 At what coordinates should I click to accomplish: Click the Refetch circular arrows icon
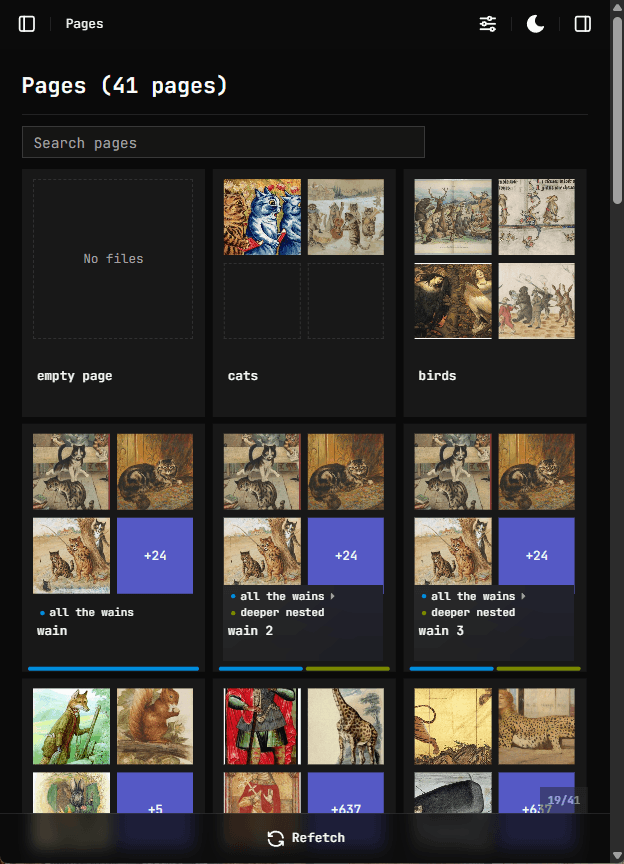click(x=276, y=838)
